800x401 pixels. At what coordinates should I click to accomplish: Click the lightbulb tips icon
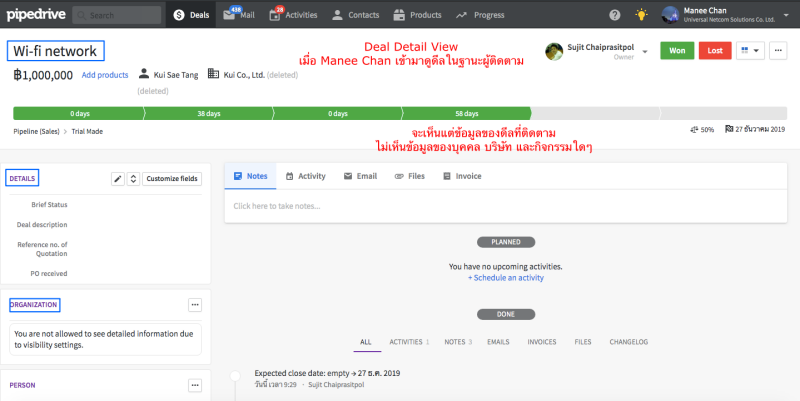[669, 15]
